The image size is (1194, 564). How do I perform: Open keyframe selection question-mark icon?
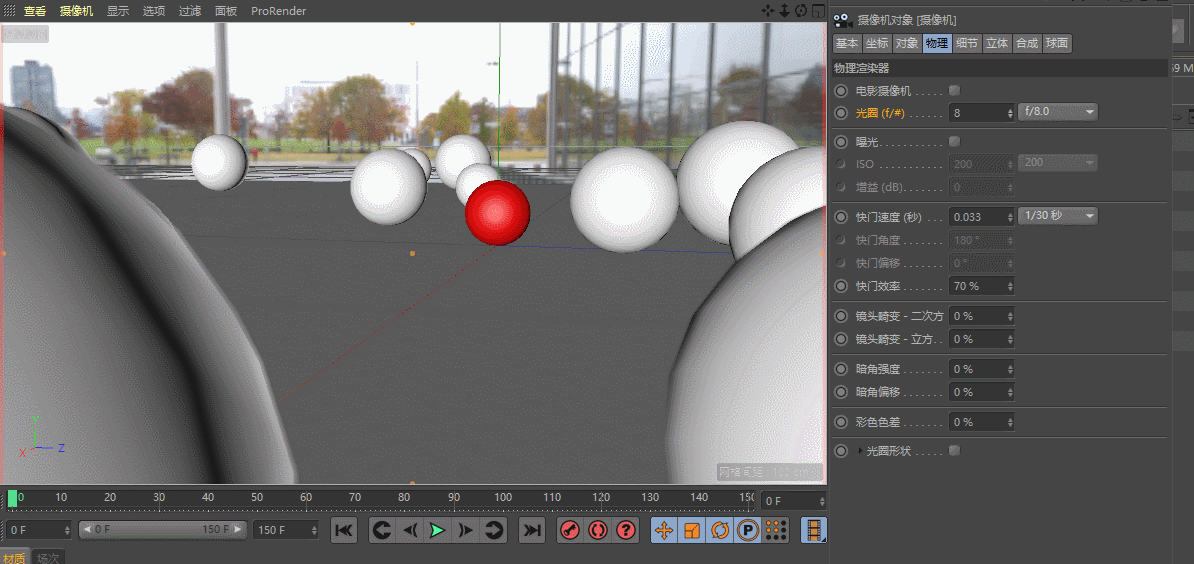[626, 531]
